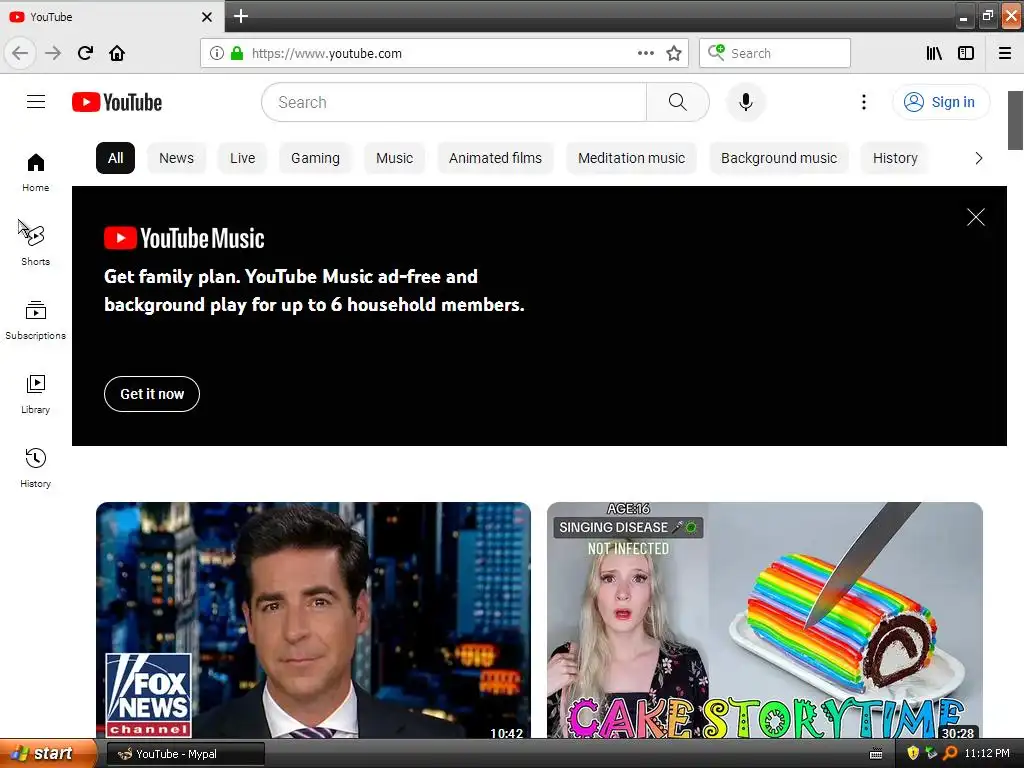Show site information icon
The width and height of the screenshot is (1024, 768).
(217, 53)
